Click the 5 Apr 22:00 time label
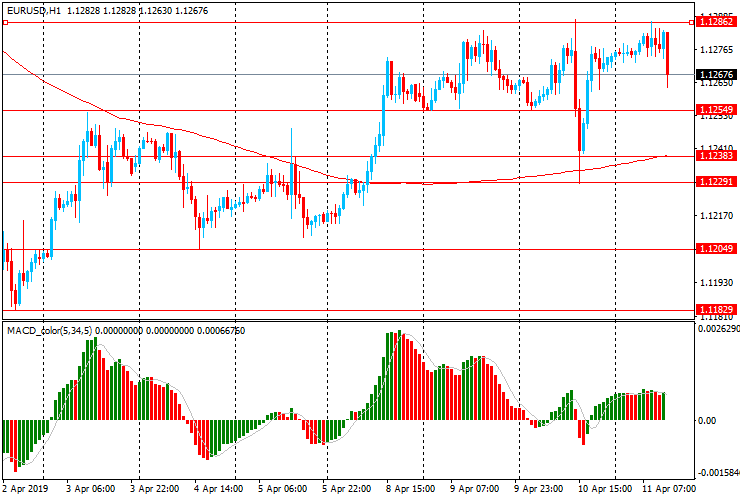Image resolution: width=740 pixels, height=500 pixels. [346, 488]
